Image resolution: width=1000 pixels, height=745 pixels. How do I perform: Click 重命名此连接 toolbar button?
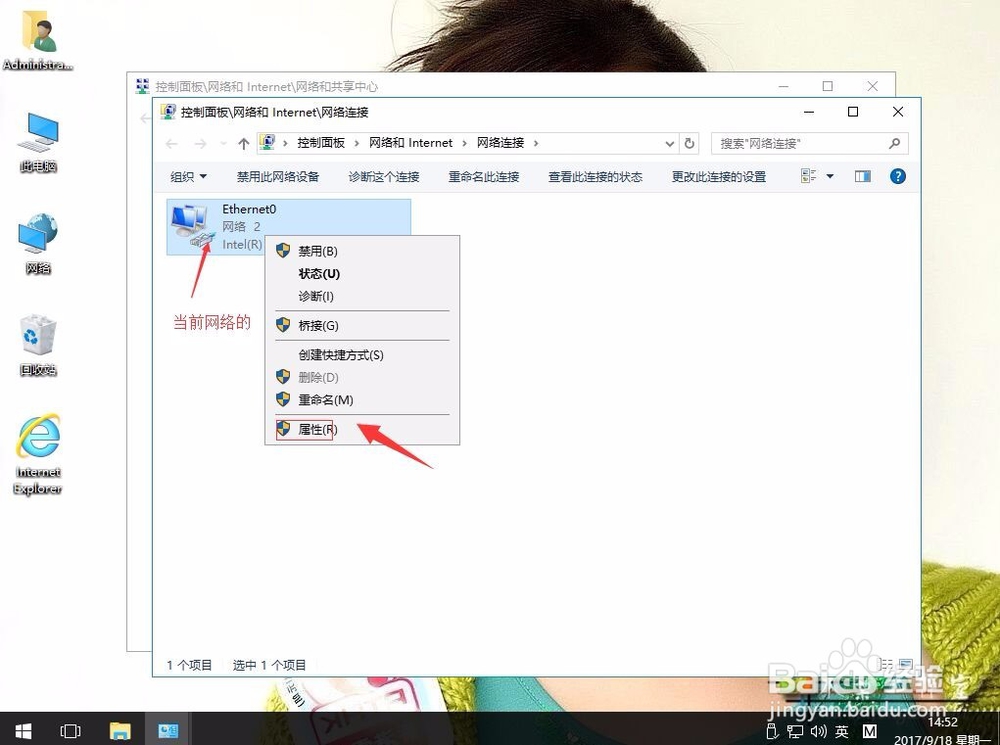pyautogui.click(x=484, y=177)
